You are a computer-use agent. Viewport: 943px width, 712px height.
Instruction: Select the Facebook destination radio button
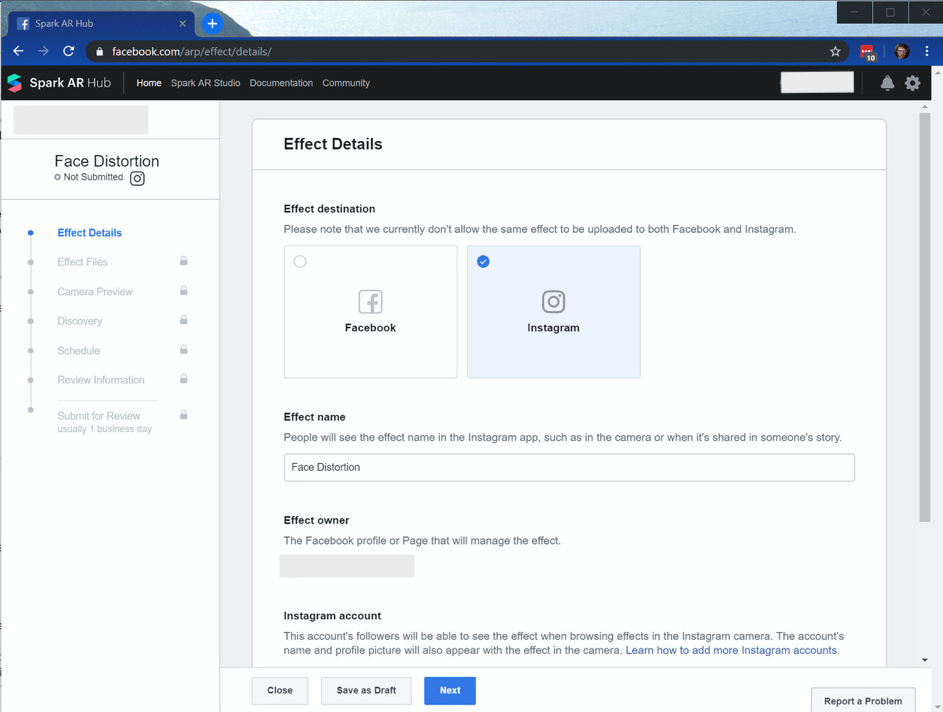[300, 262]
